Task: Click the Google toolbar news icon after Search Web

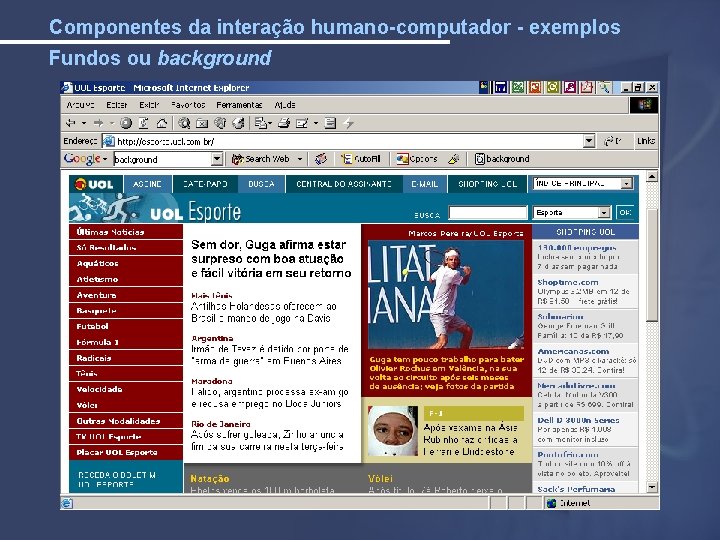Action: click(x=321, y=159)
